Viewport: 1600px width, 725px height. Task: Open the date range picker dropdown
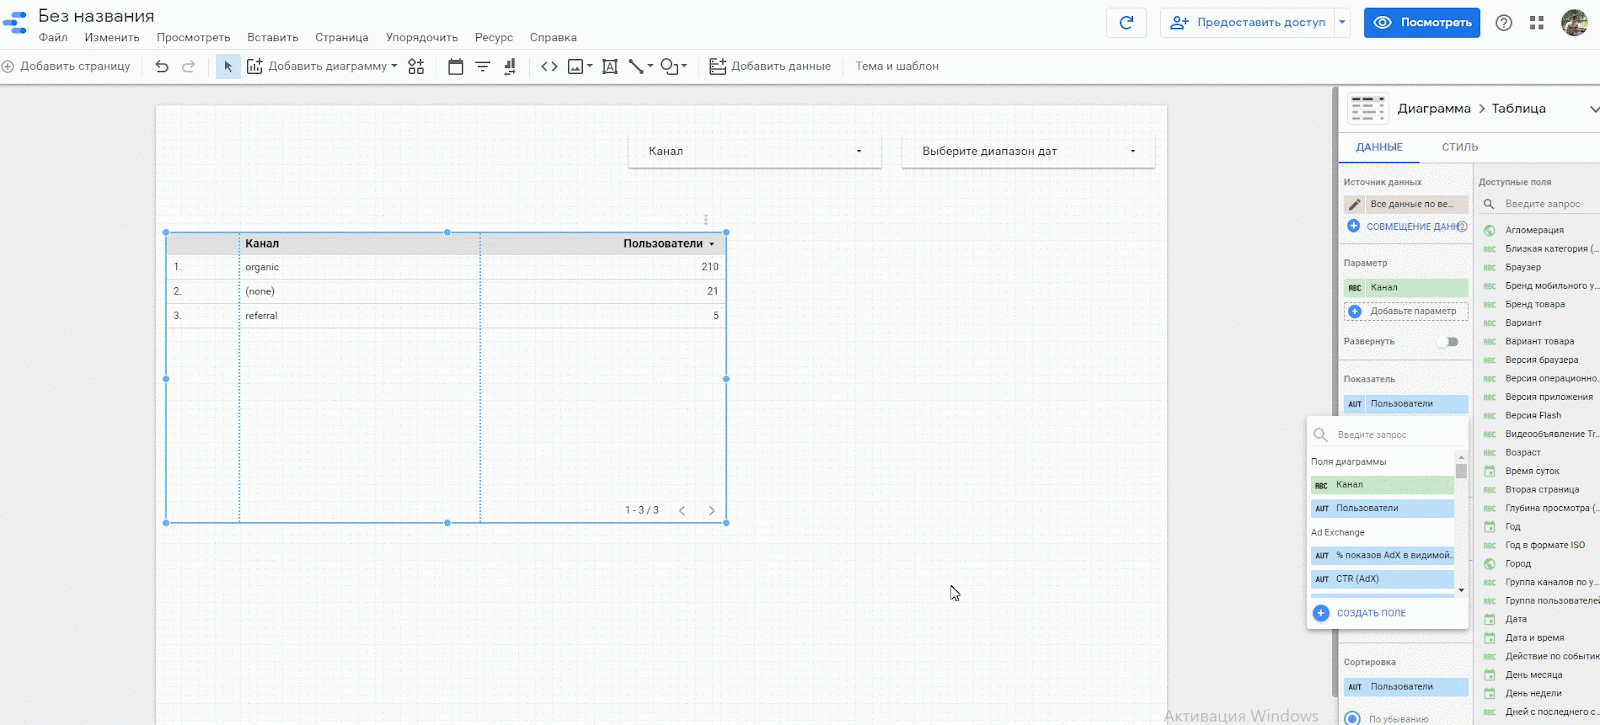point(1028,151)
